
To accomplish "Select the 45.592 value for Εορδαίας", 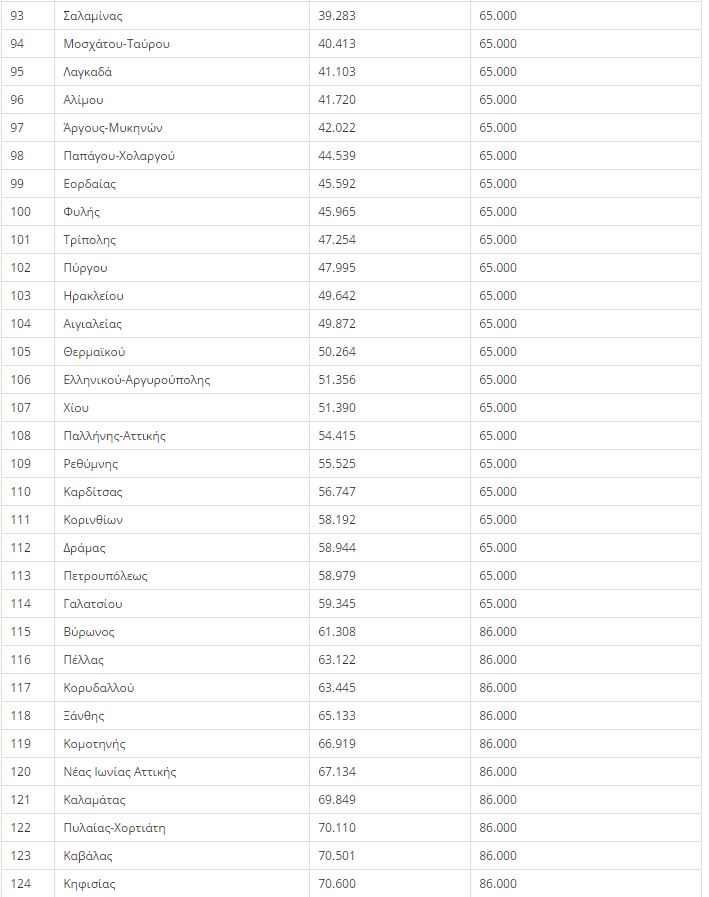I will click(x=337, y=184).
